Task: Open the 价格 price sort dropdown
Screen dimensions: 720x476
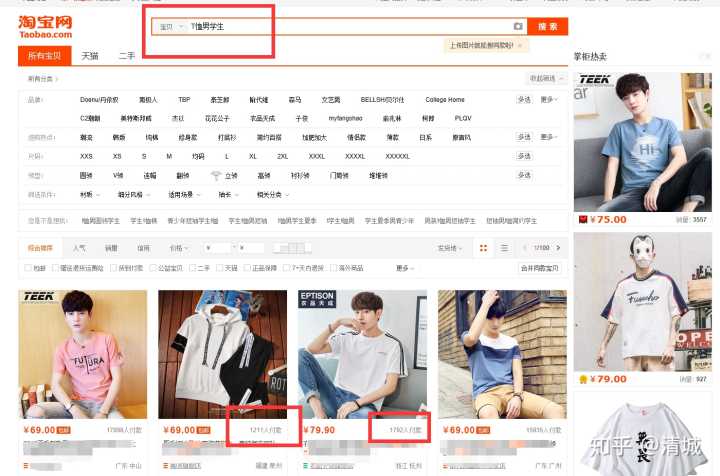Action: pos(179,248)
